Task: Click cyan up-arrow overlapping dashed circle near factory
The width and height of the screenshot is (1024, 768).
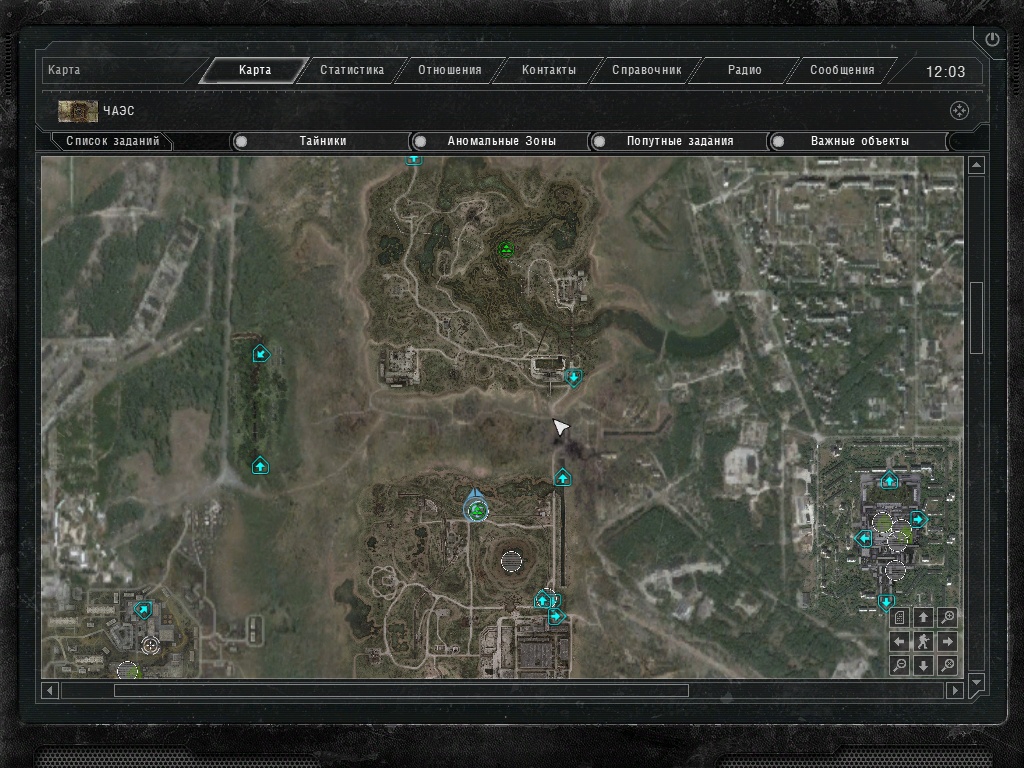Action: pos(543,600)
